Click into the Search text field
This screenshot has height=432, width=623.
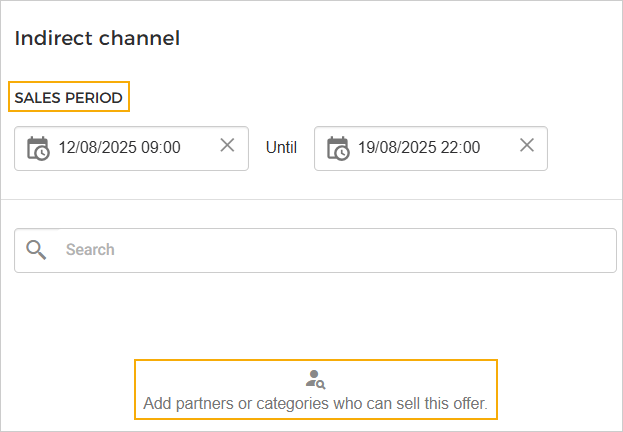pos(330,250)
